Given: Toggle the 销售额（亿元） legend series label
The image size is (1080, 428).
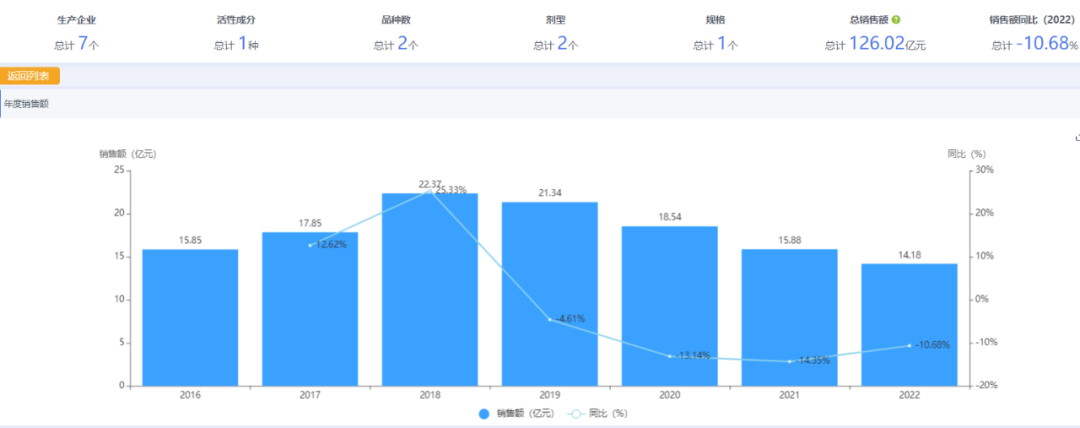Looking at the screenshot, I should click(x=524, y=413).
